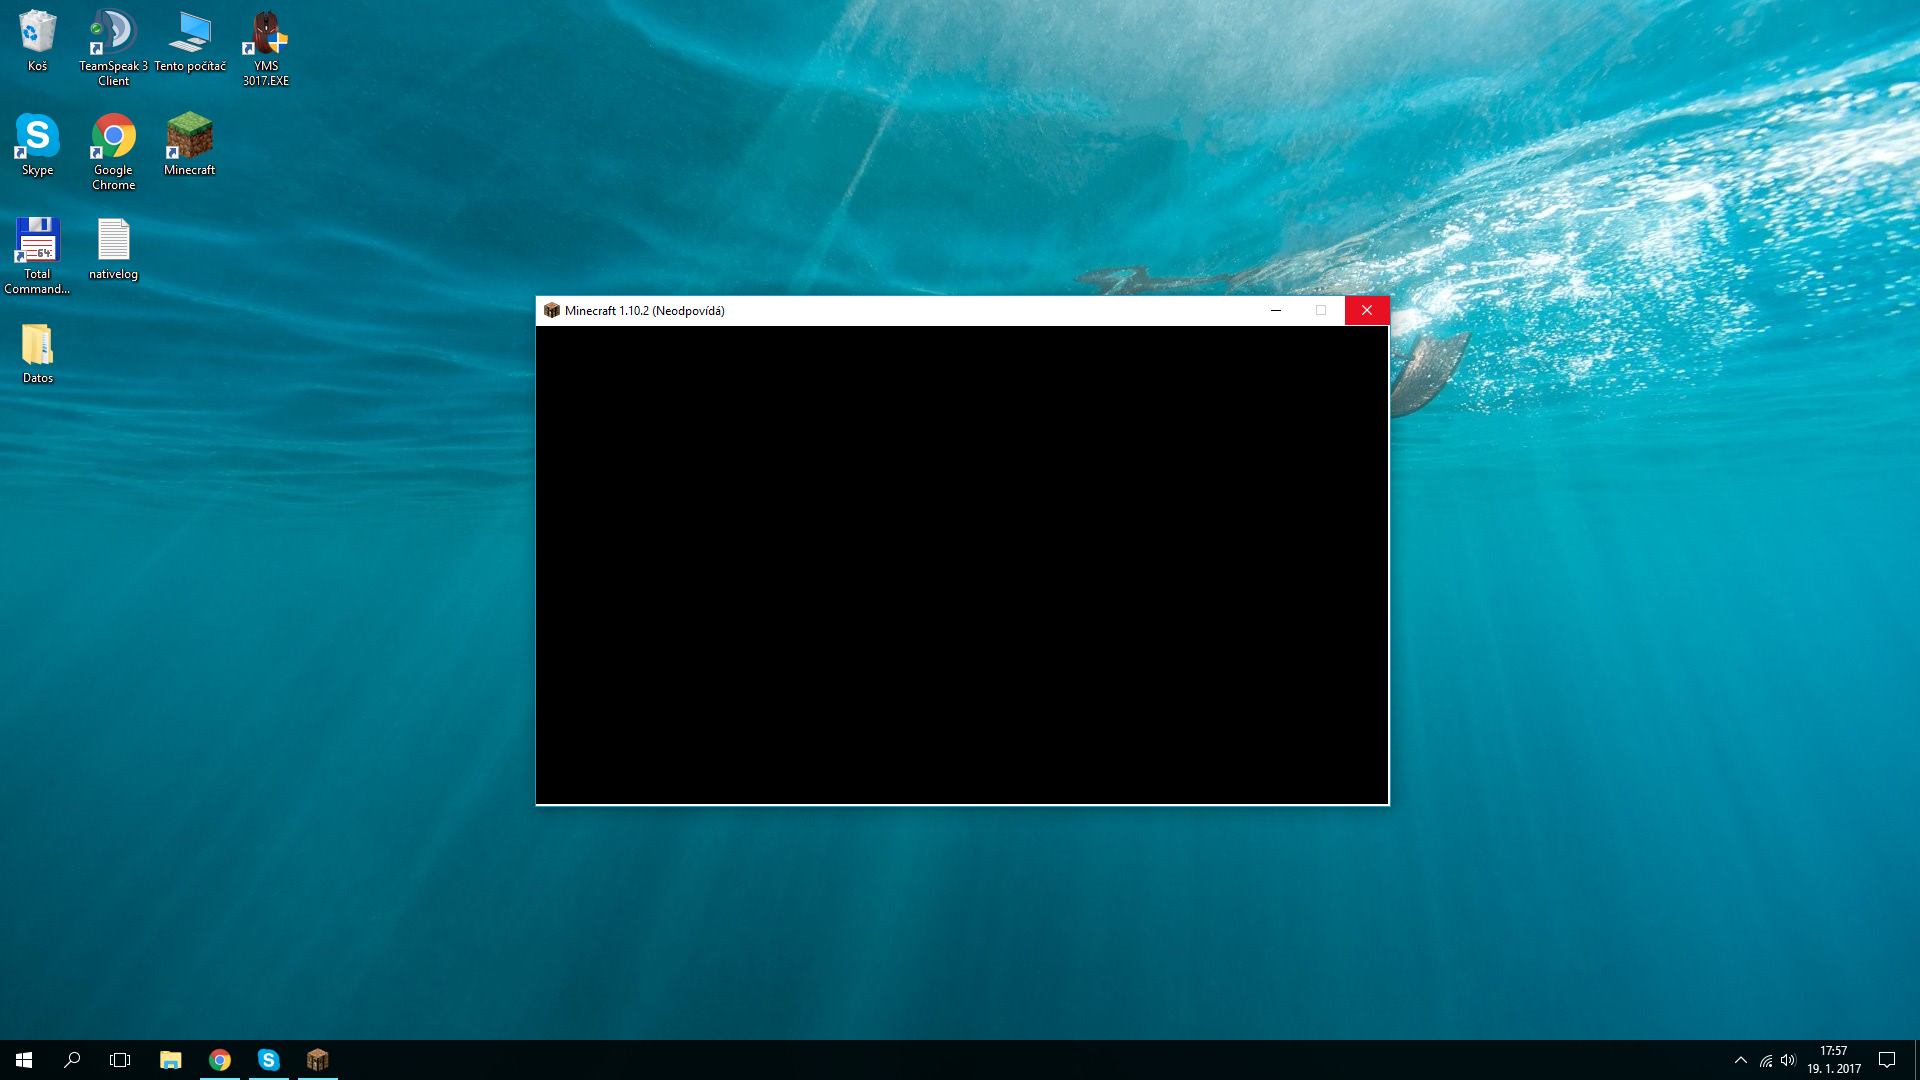Select the Tento počítač desktop icon
1920x1080 pixels.
tap(190, 41)
